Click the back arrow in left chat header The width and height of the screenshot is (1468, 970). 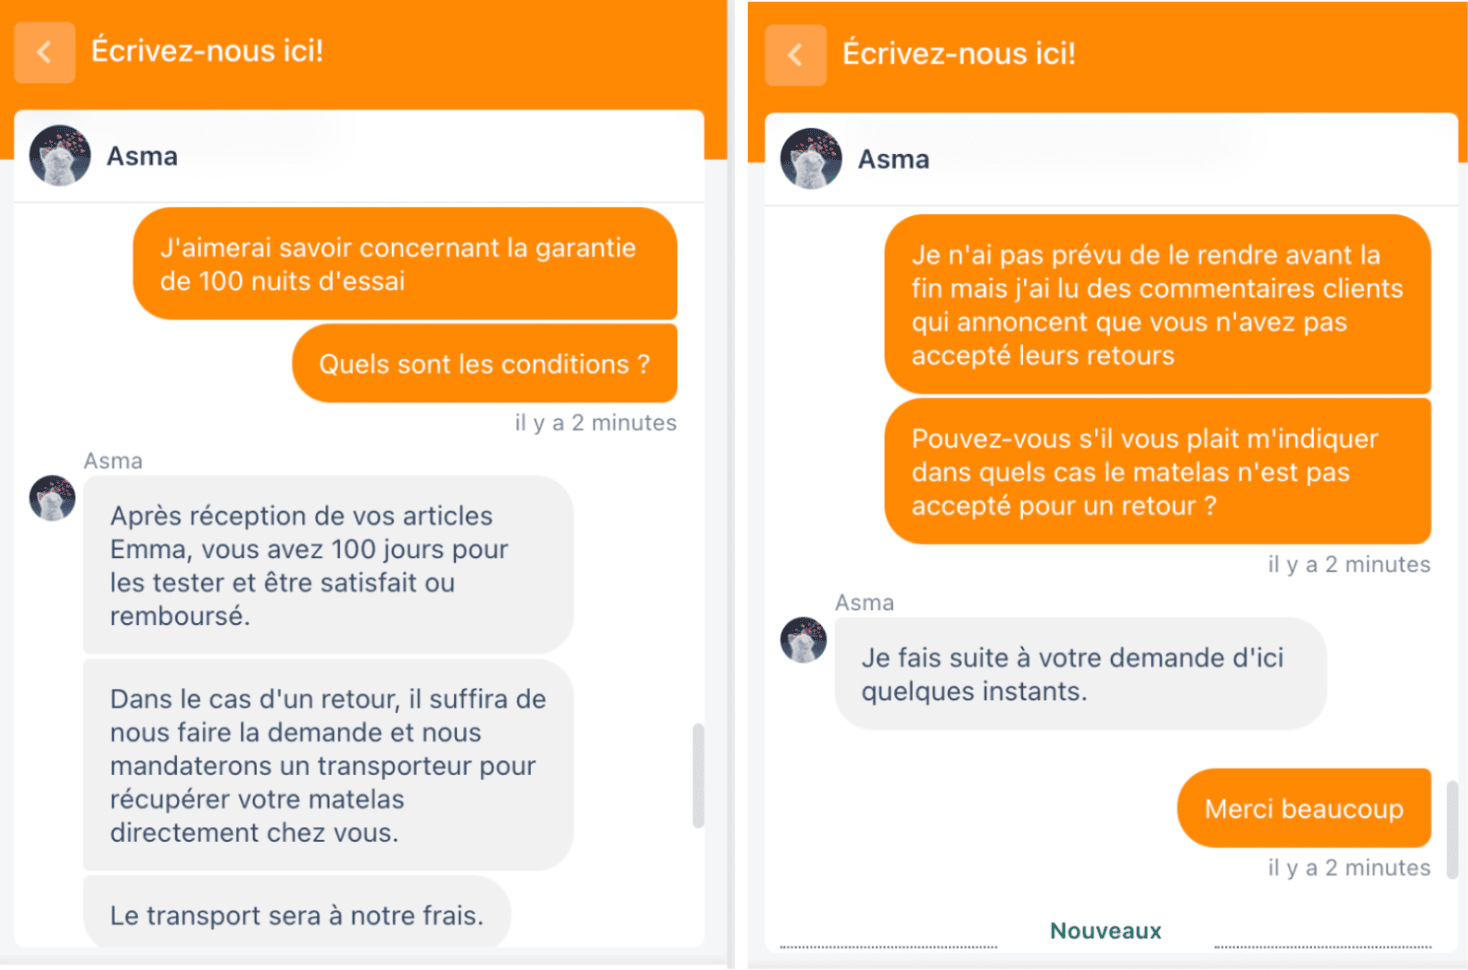pos(44,52)
